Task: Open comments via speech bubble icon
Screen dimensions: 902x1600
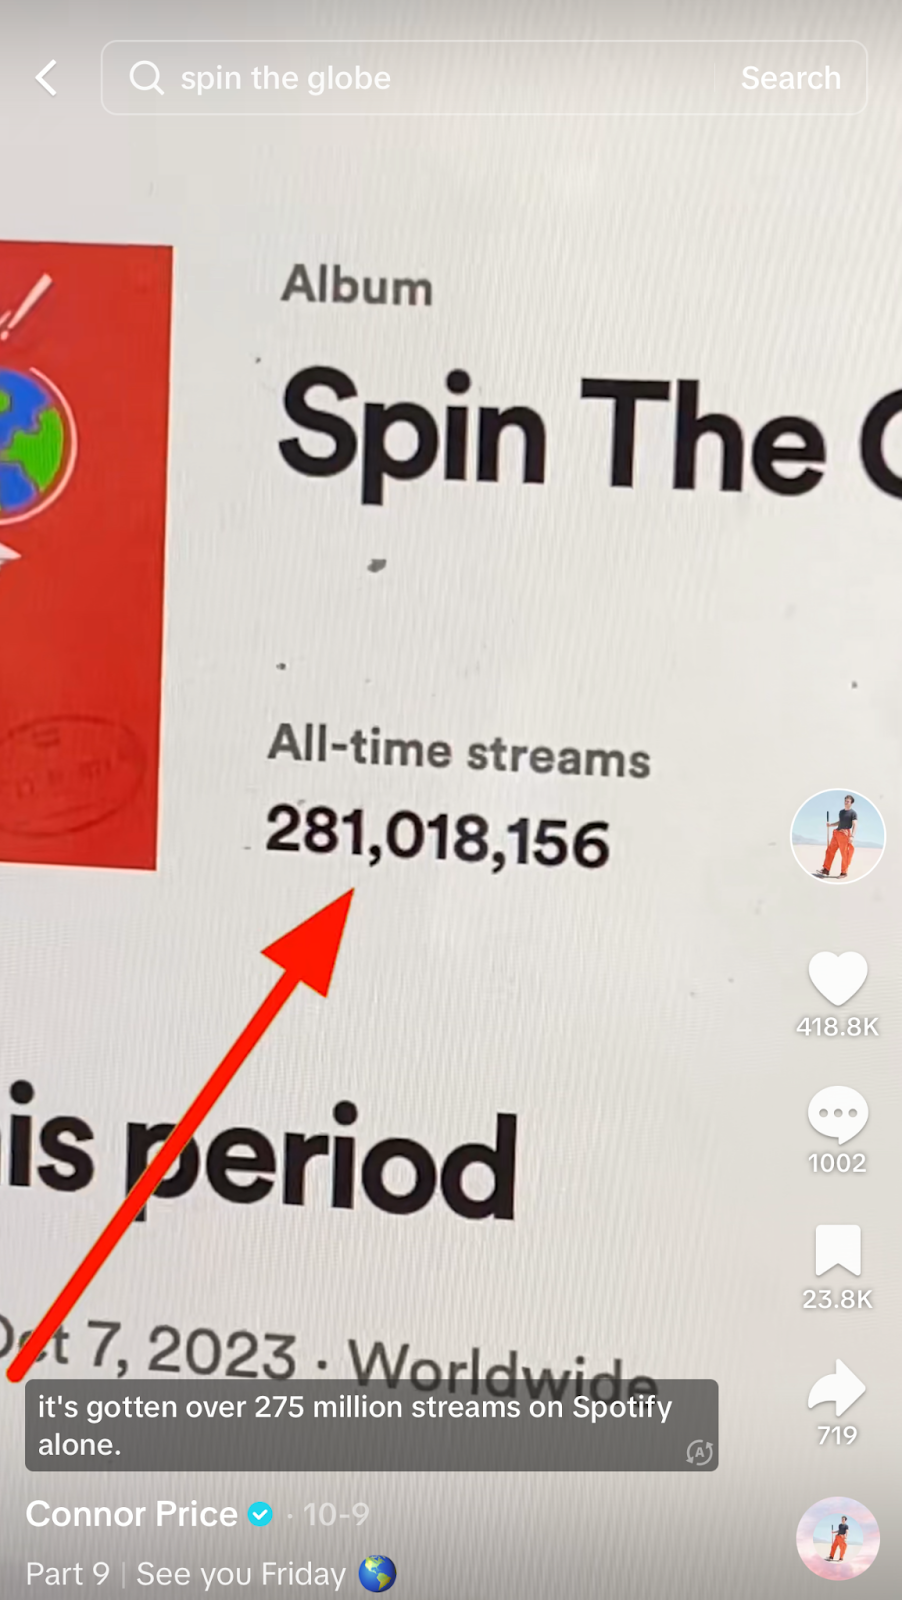Action: (837, 1113)
